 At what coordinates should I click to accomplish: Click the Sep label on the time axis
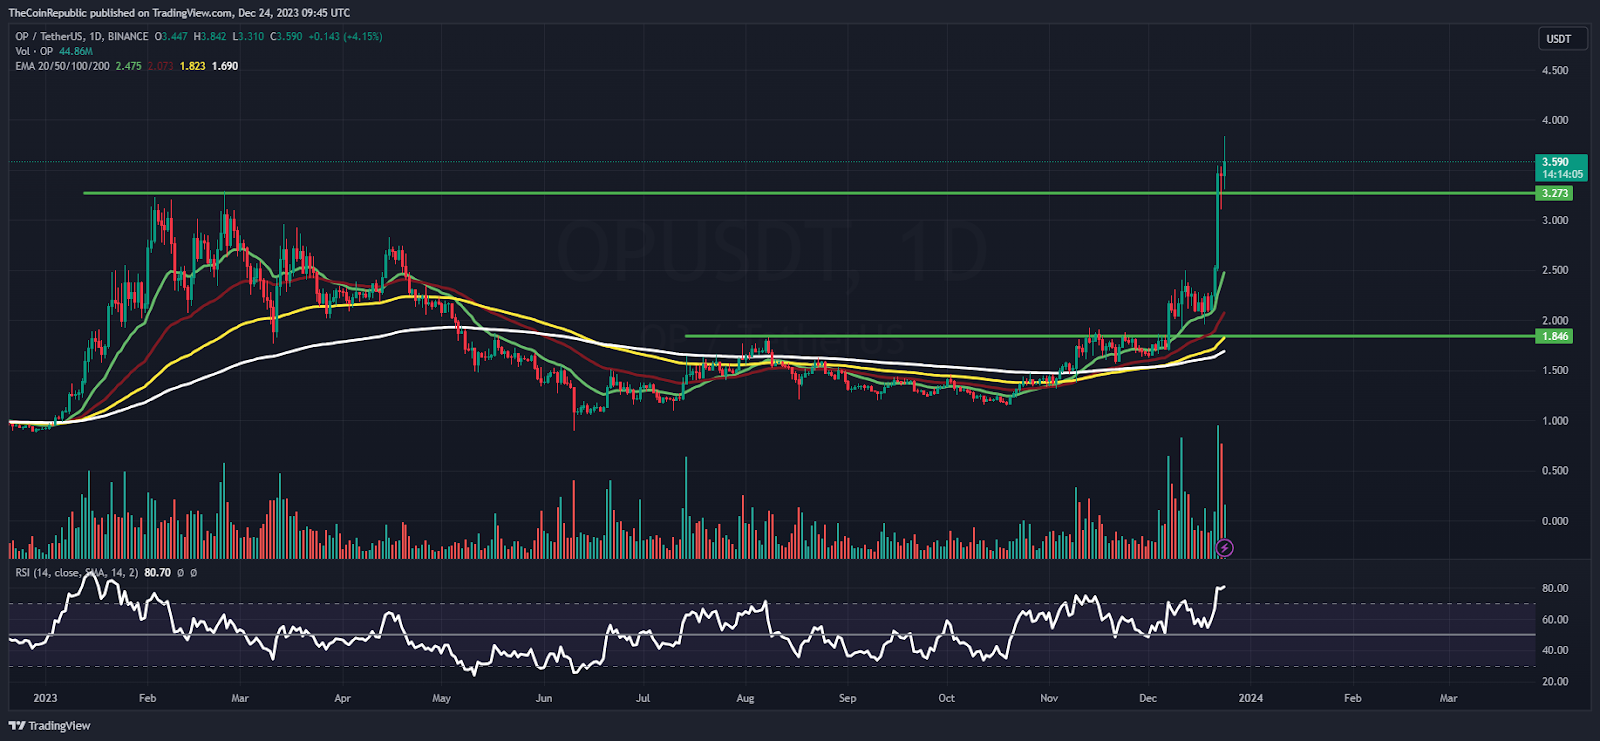point(848,698)
